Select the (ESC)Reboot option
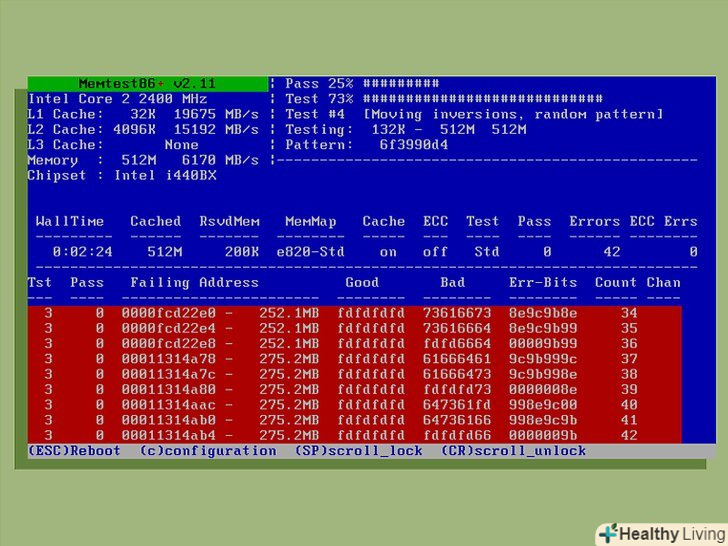This screenshot has width=728, height=546. point(74,451)
